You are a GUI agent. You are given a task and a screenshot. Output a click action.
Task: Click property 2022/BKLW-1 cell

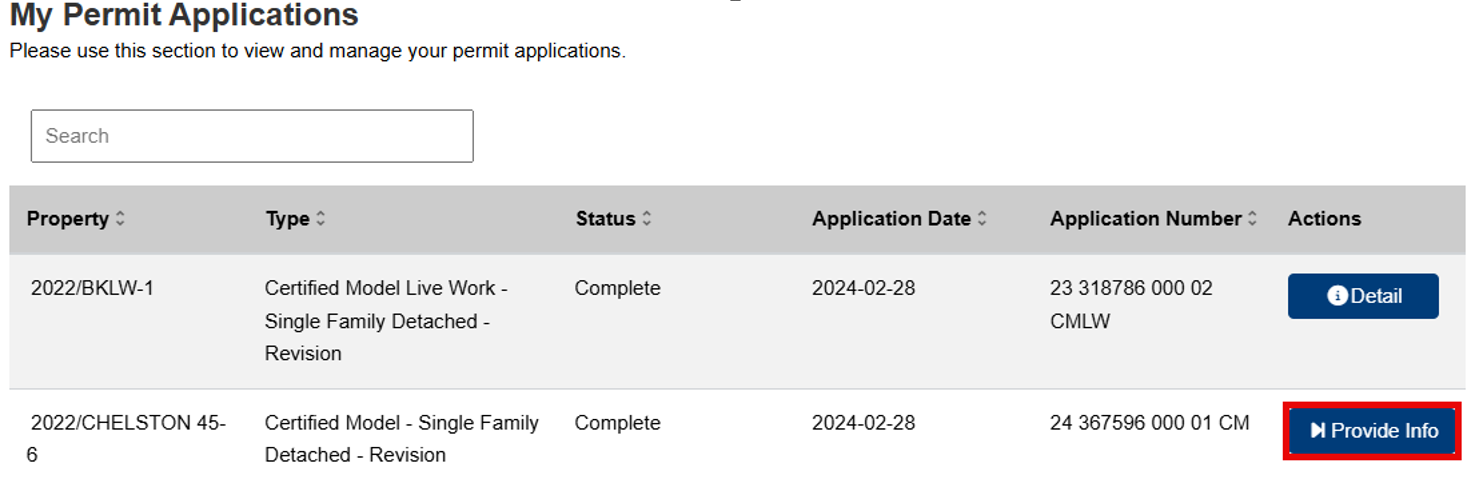[92, 288]
